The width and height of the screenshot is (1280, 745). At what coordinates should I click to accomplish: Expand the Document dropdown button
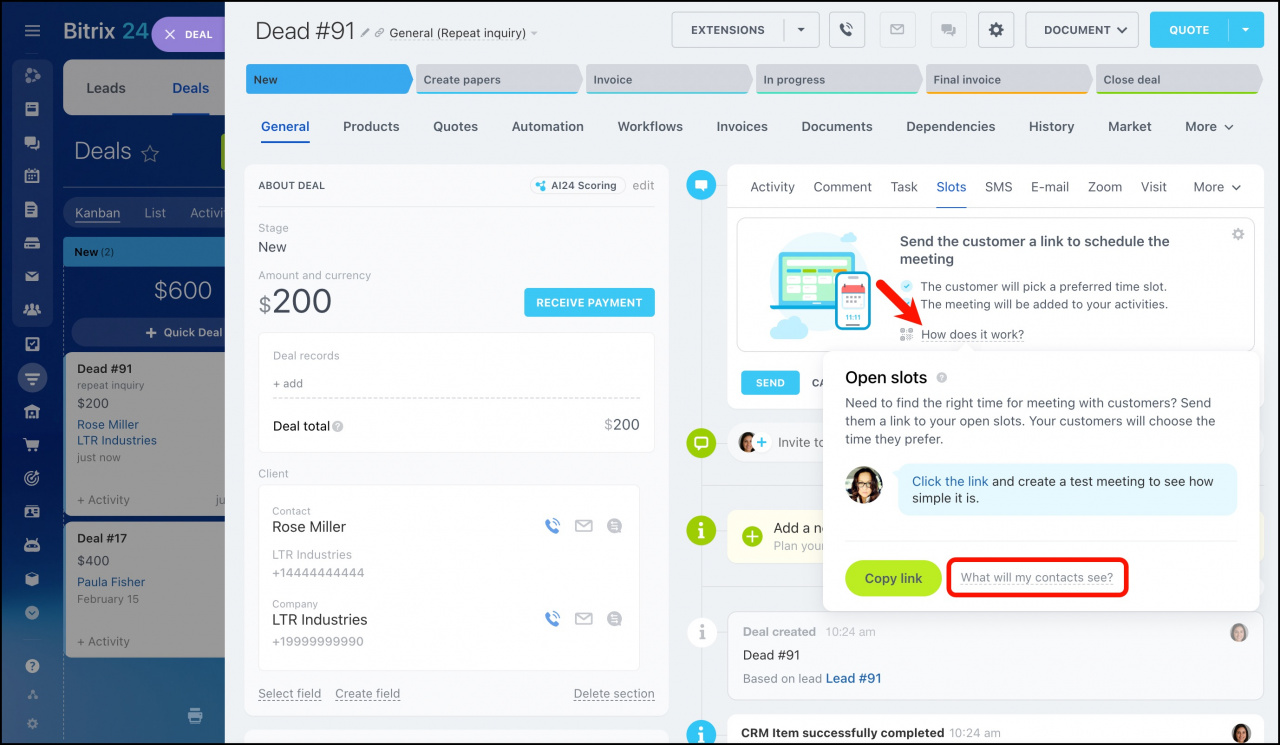pyautogui.click(x=1082, y=30)
